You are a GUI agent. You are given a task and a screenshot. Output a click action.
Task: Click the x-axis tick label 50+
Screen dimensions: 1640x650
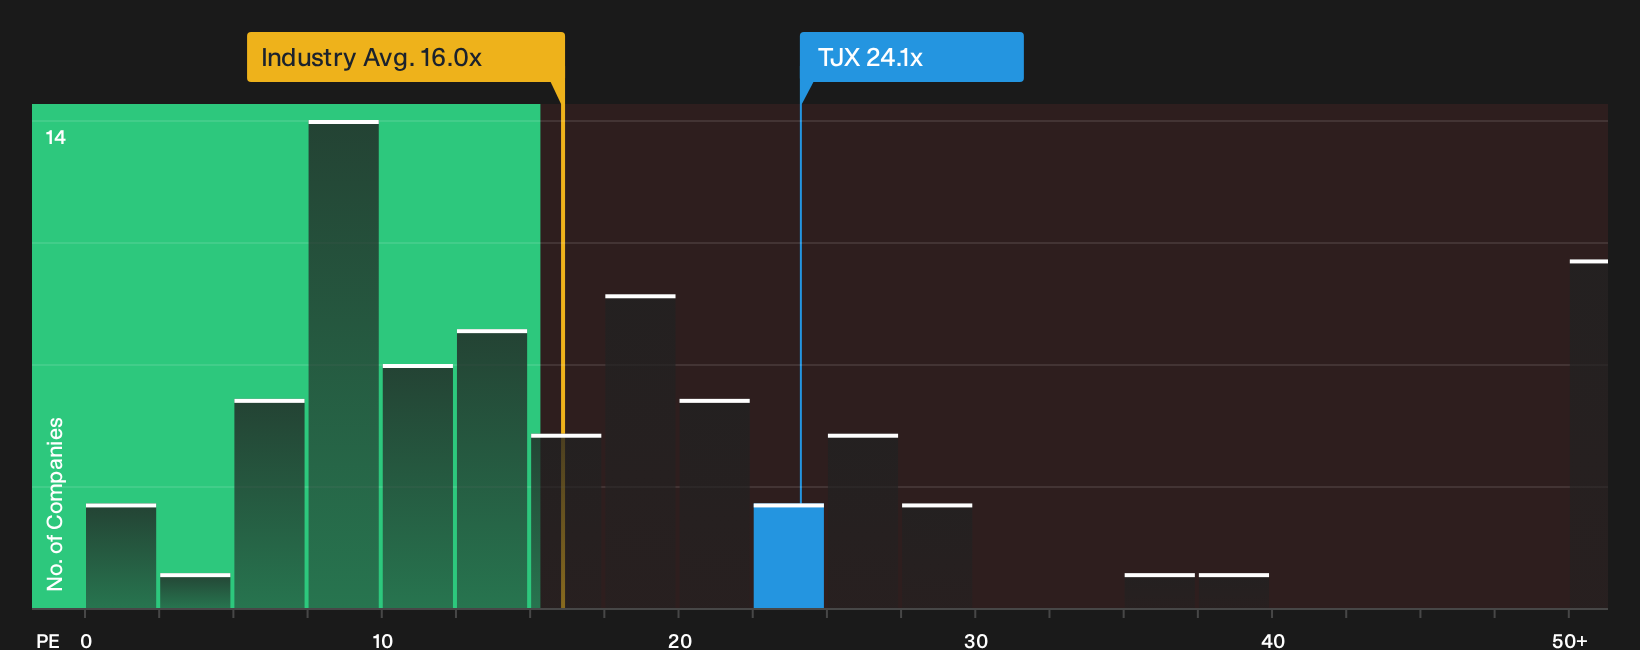click(1570, 640)
